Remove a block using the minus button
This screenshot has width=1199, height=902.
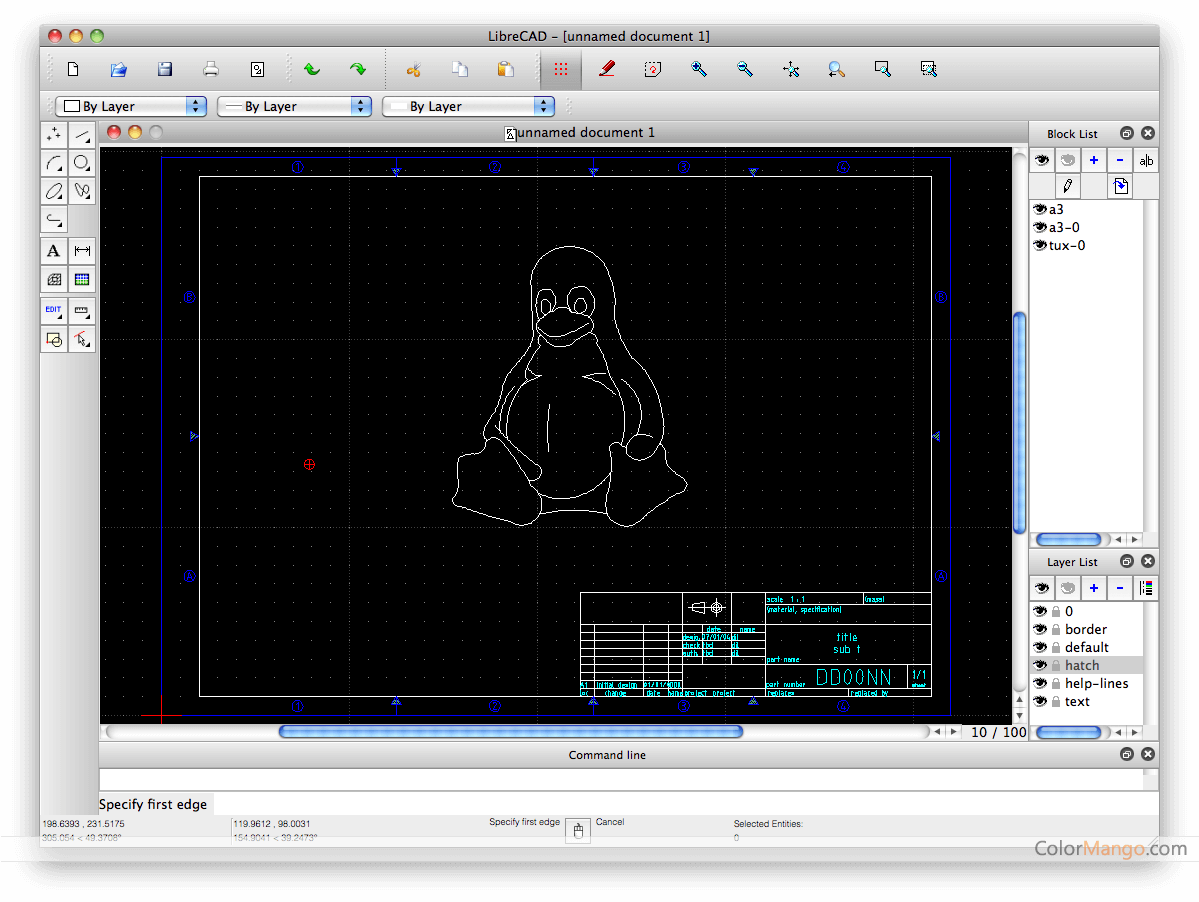click(1120, 160)
